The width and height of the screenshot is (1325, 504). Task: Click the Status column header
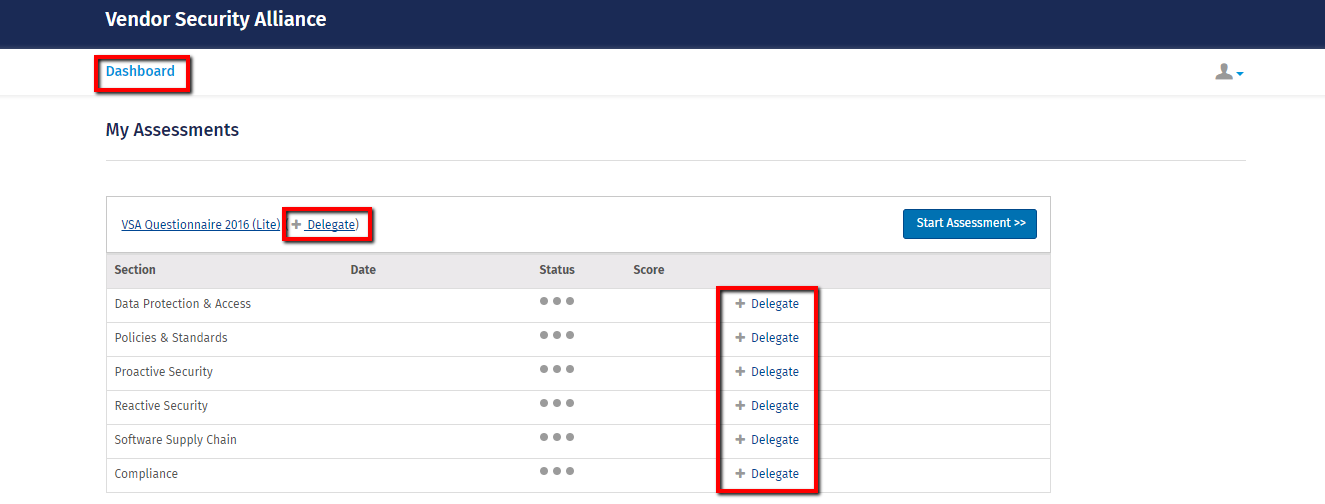pyautogui.click(x=557, y=270)
